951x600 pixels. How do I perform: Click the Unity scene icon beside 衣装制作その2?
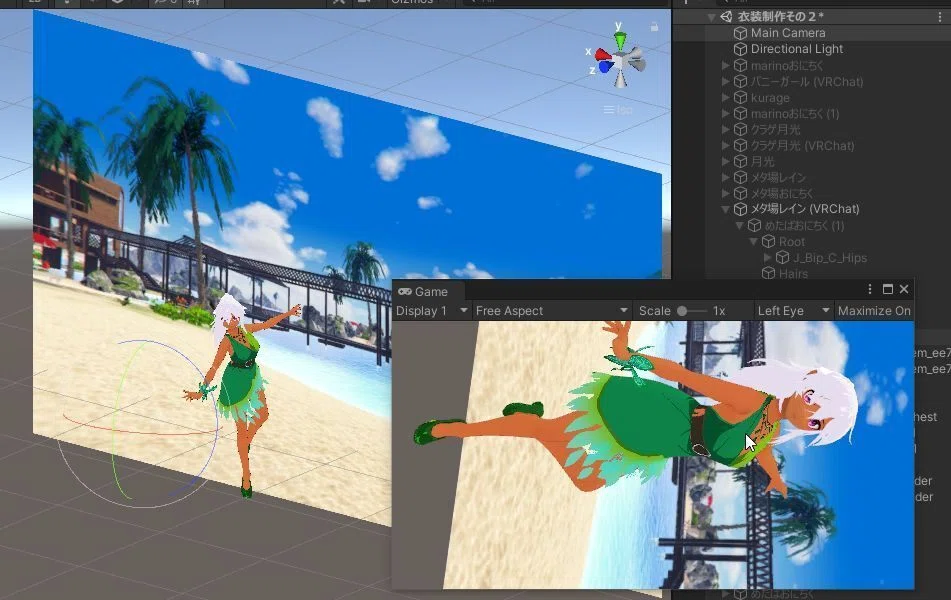[726, 16]
